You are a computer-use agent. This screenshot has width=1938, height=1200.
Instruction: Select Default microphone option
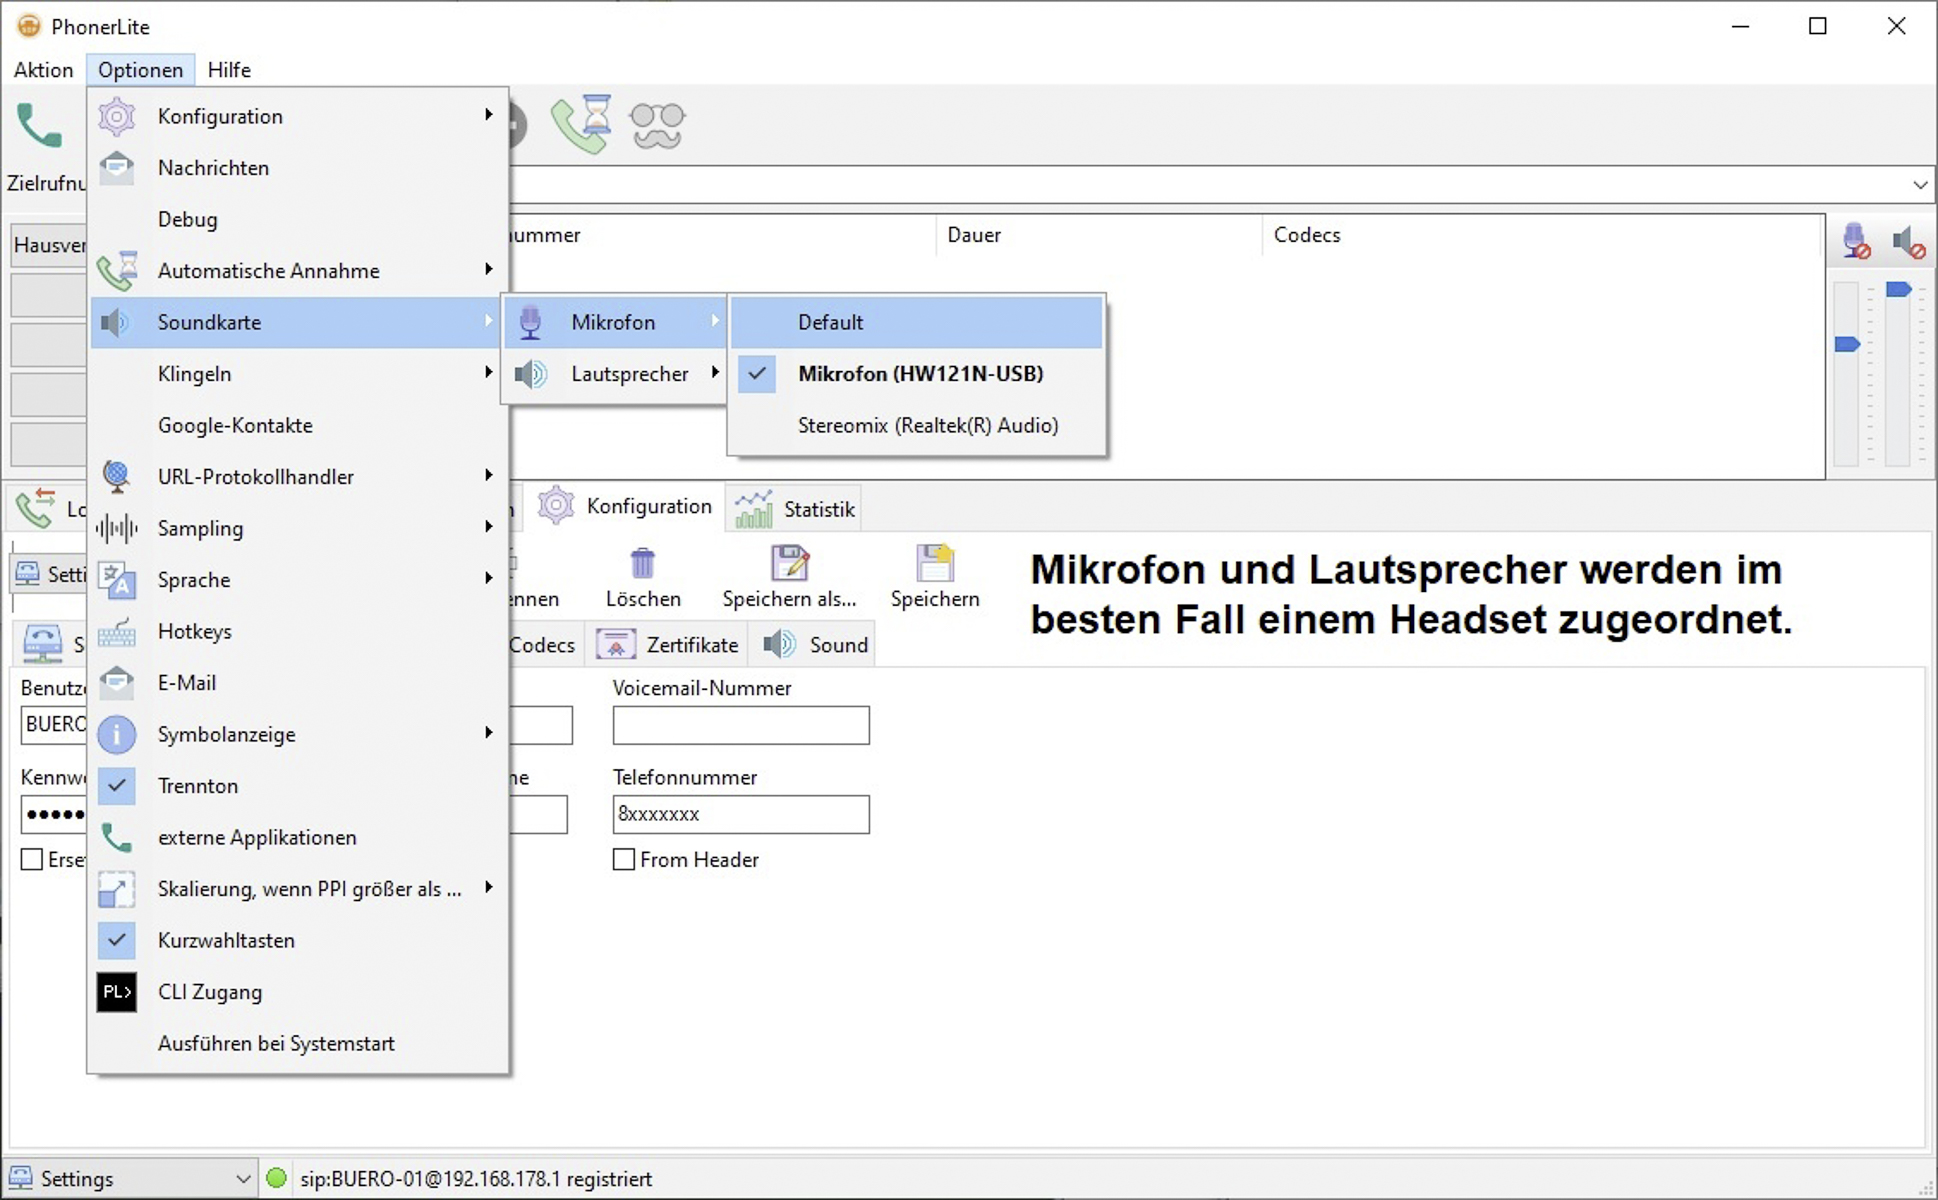click(x=917, y=322)
